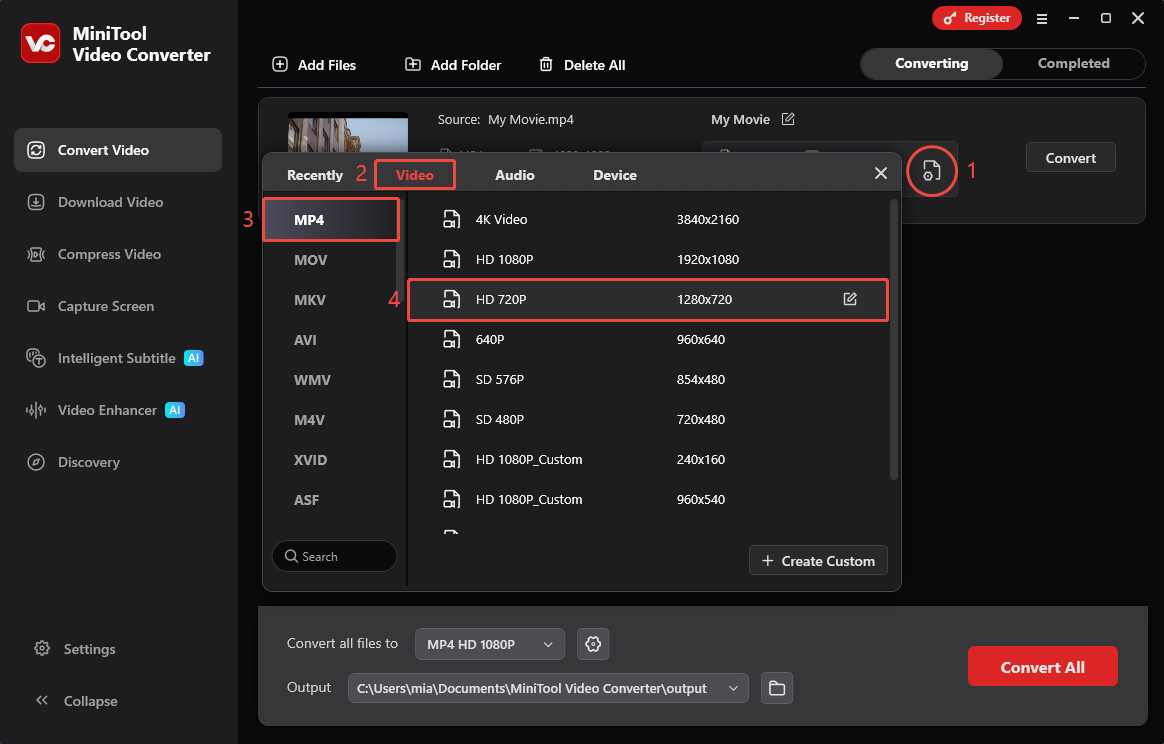Open the hamburger menu icon in title bar

coord(1042,19)
